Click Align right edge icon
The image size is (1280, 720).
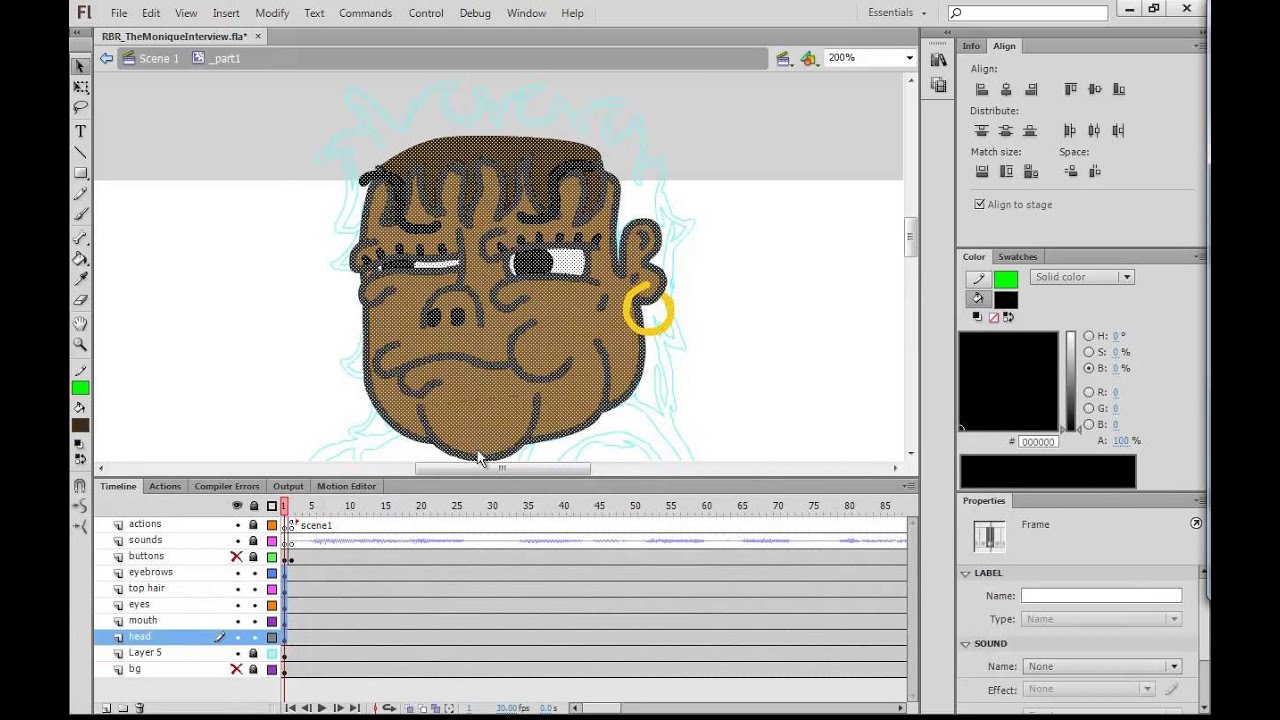pos(1031,89)
